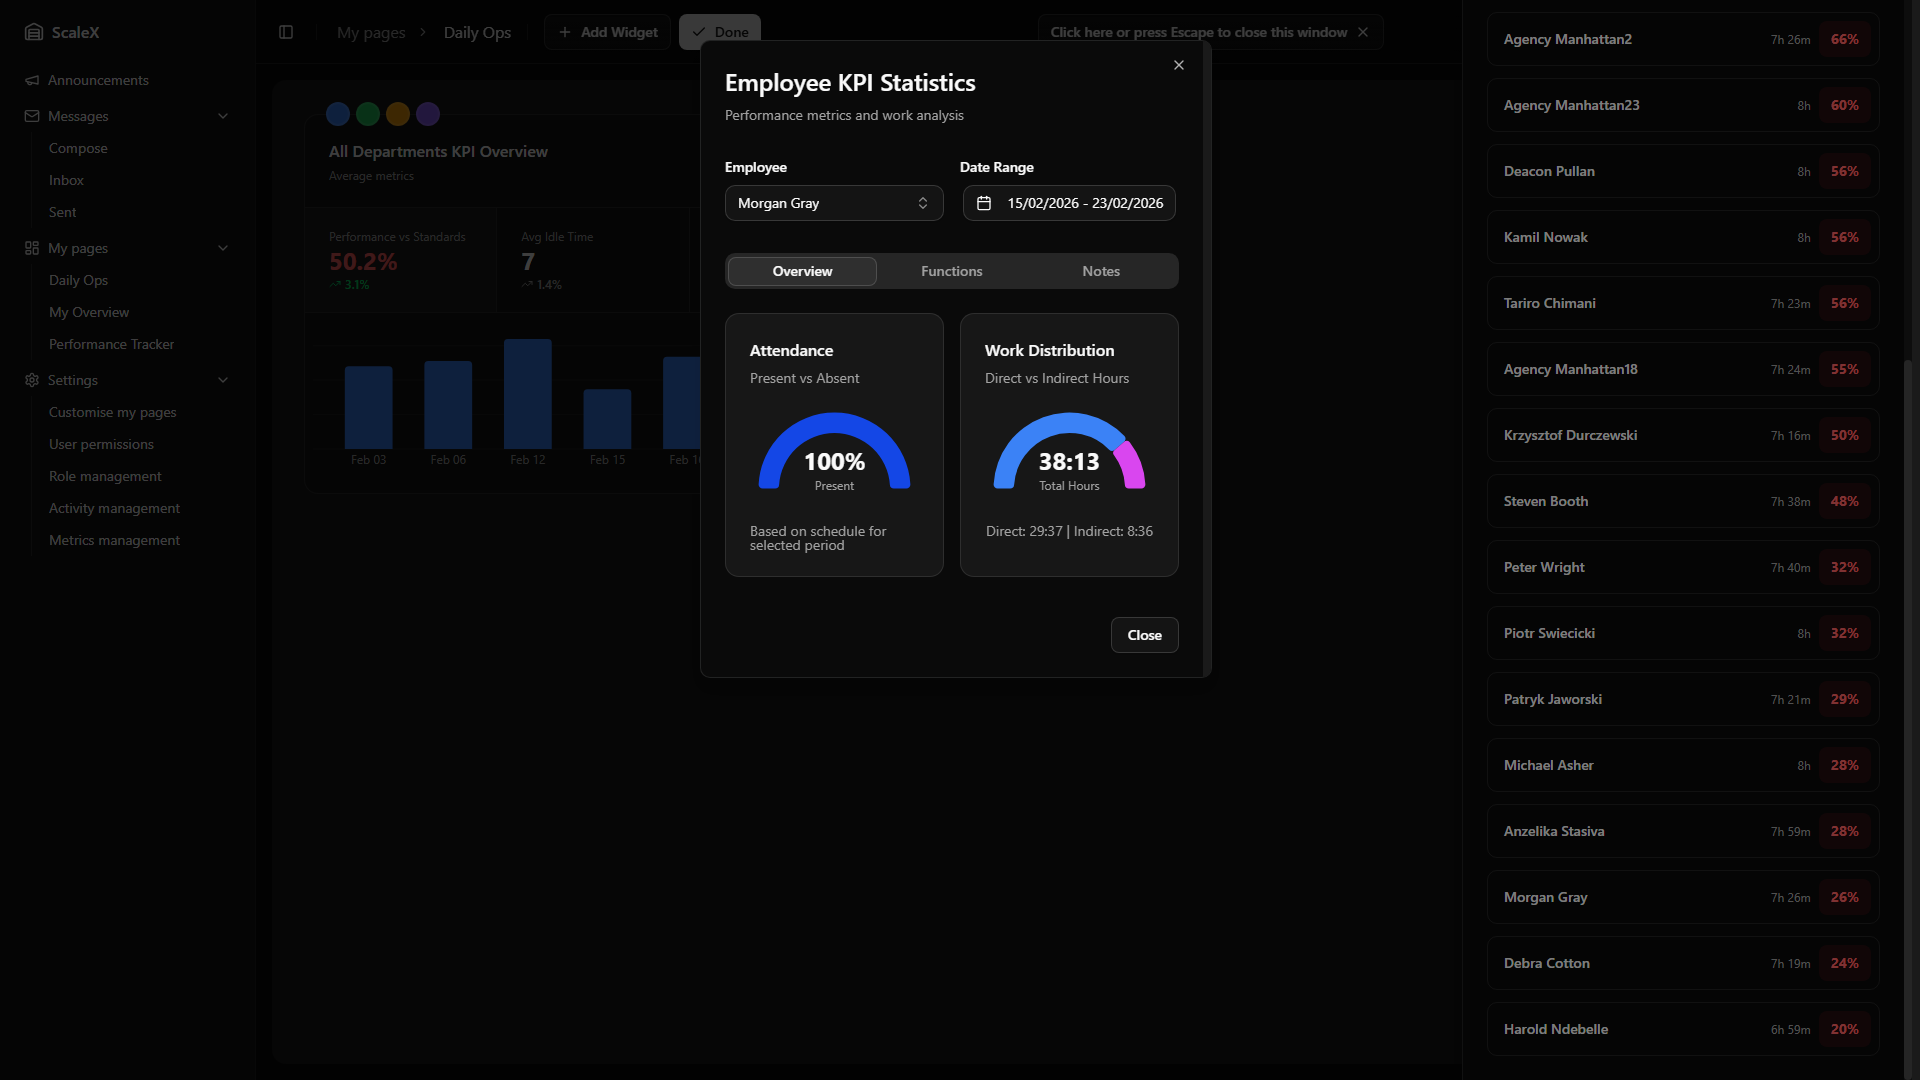Click the calendar icon in Date Range
This screenshot has height=1080, width=1920.
[984, 203]
